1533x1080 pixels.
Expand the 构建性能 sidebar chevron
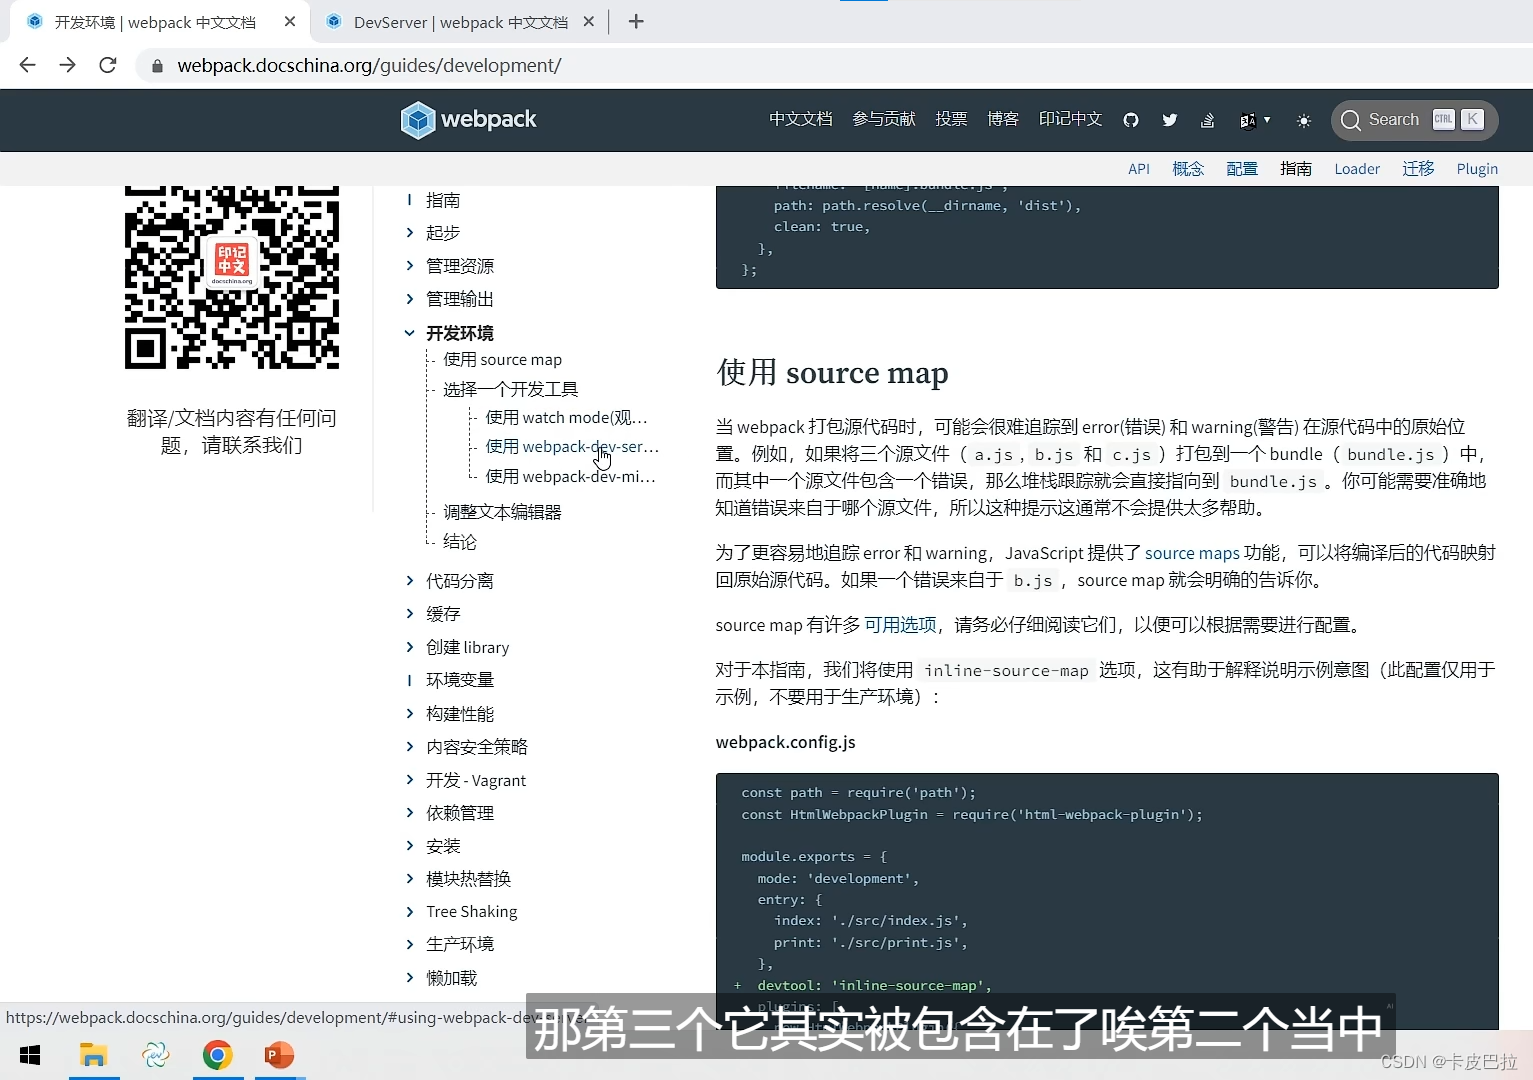[409, 714]
